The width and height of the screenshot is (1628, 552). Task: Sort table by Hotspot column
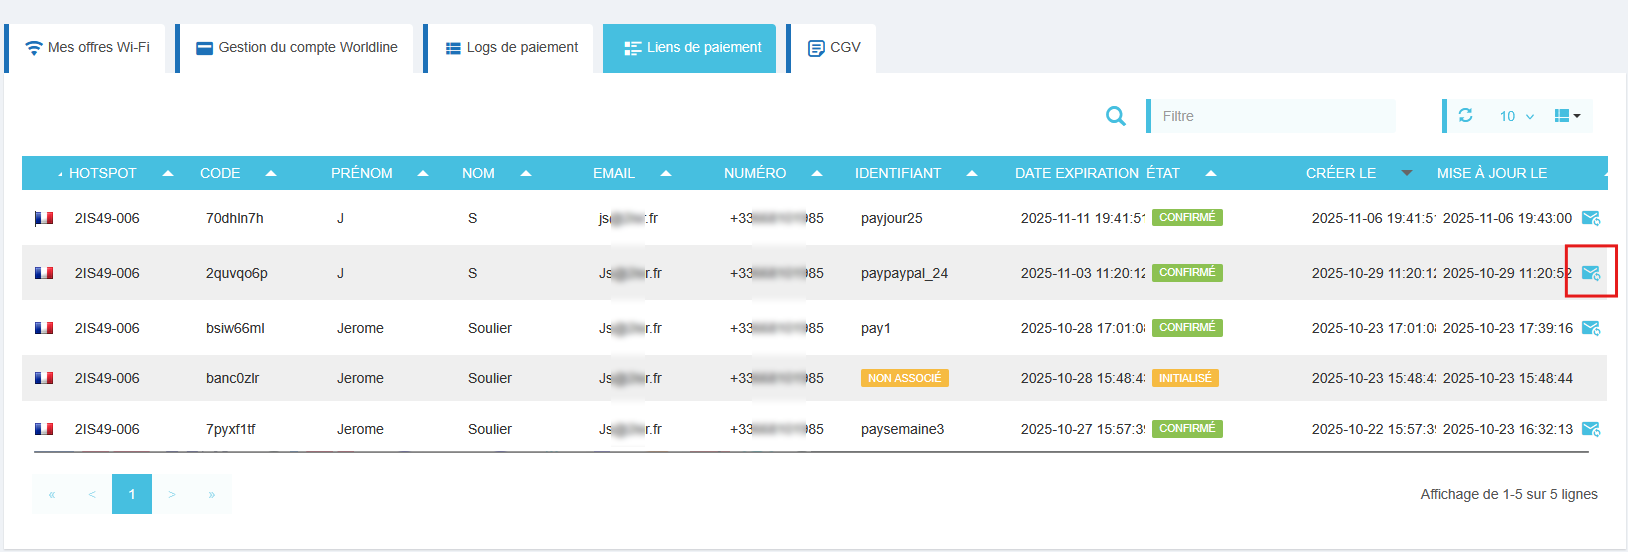pyautogui.click(x=103, y=173)
